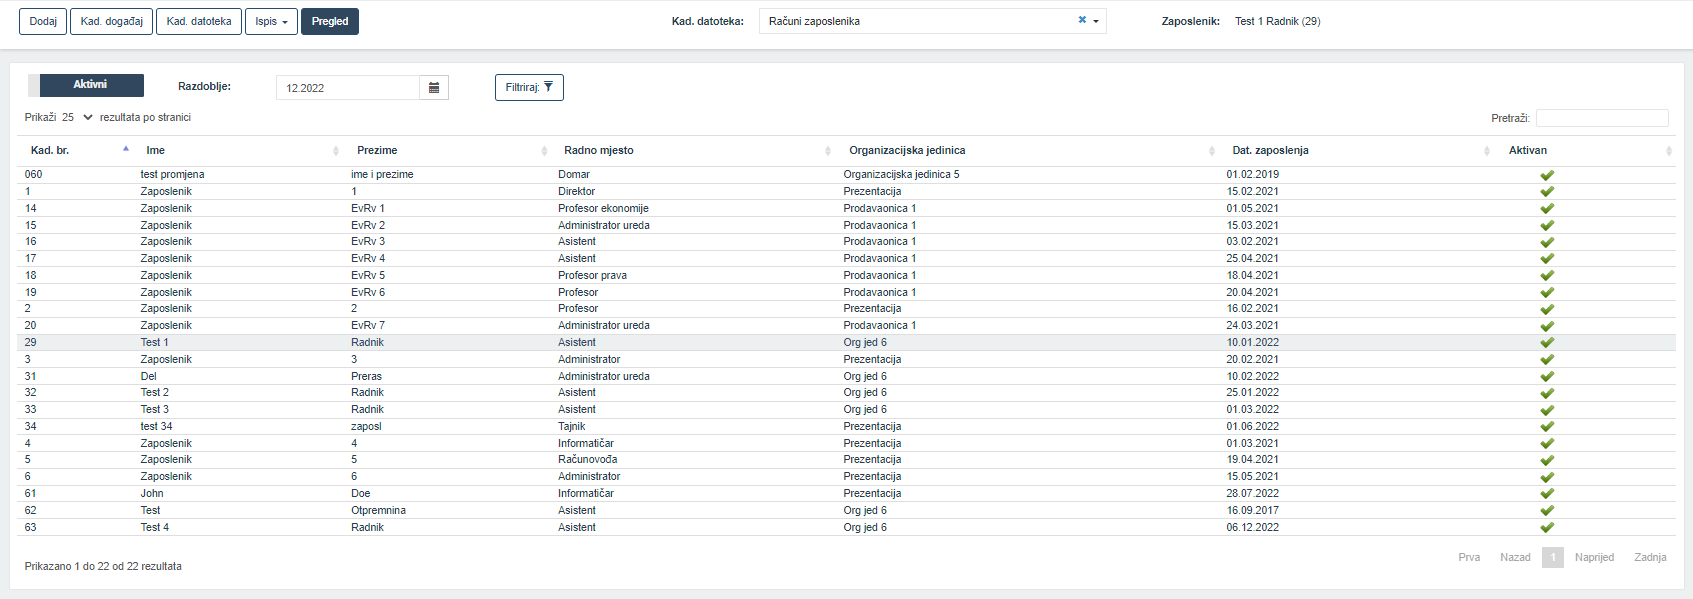Select the row for Del Preras
This screenshot has width=1693, height=599.
846,376
